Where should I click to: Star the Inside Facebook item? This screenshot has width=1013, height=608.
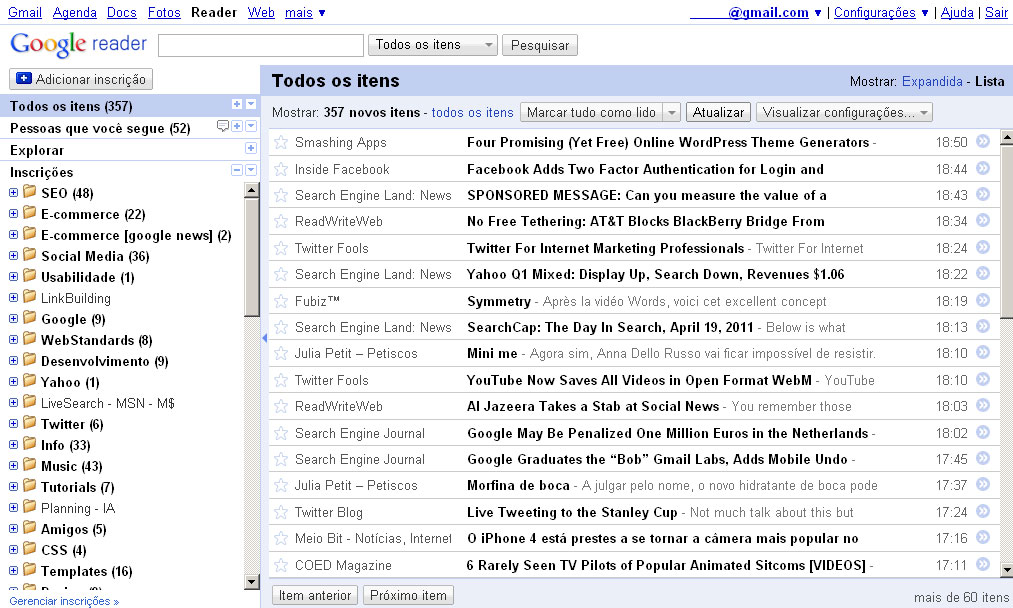pos(281,169)
